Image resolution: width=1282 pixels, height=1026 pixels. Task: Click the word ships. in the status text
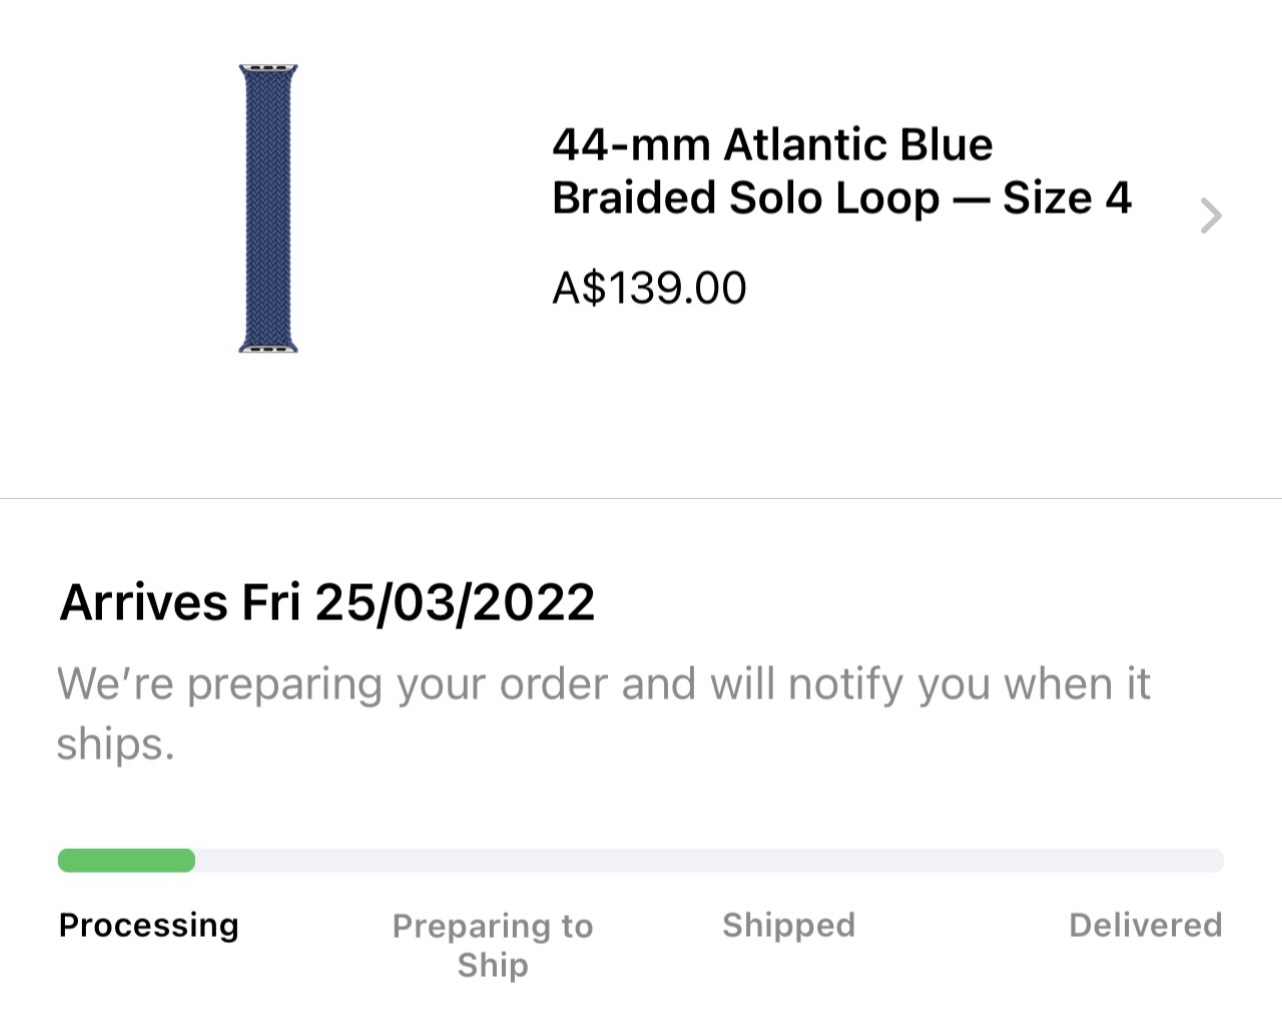(x=115, y=745)
